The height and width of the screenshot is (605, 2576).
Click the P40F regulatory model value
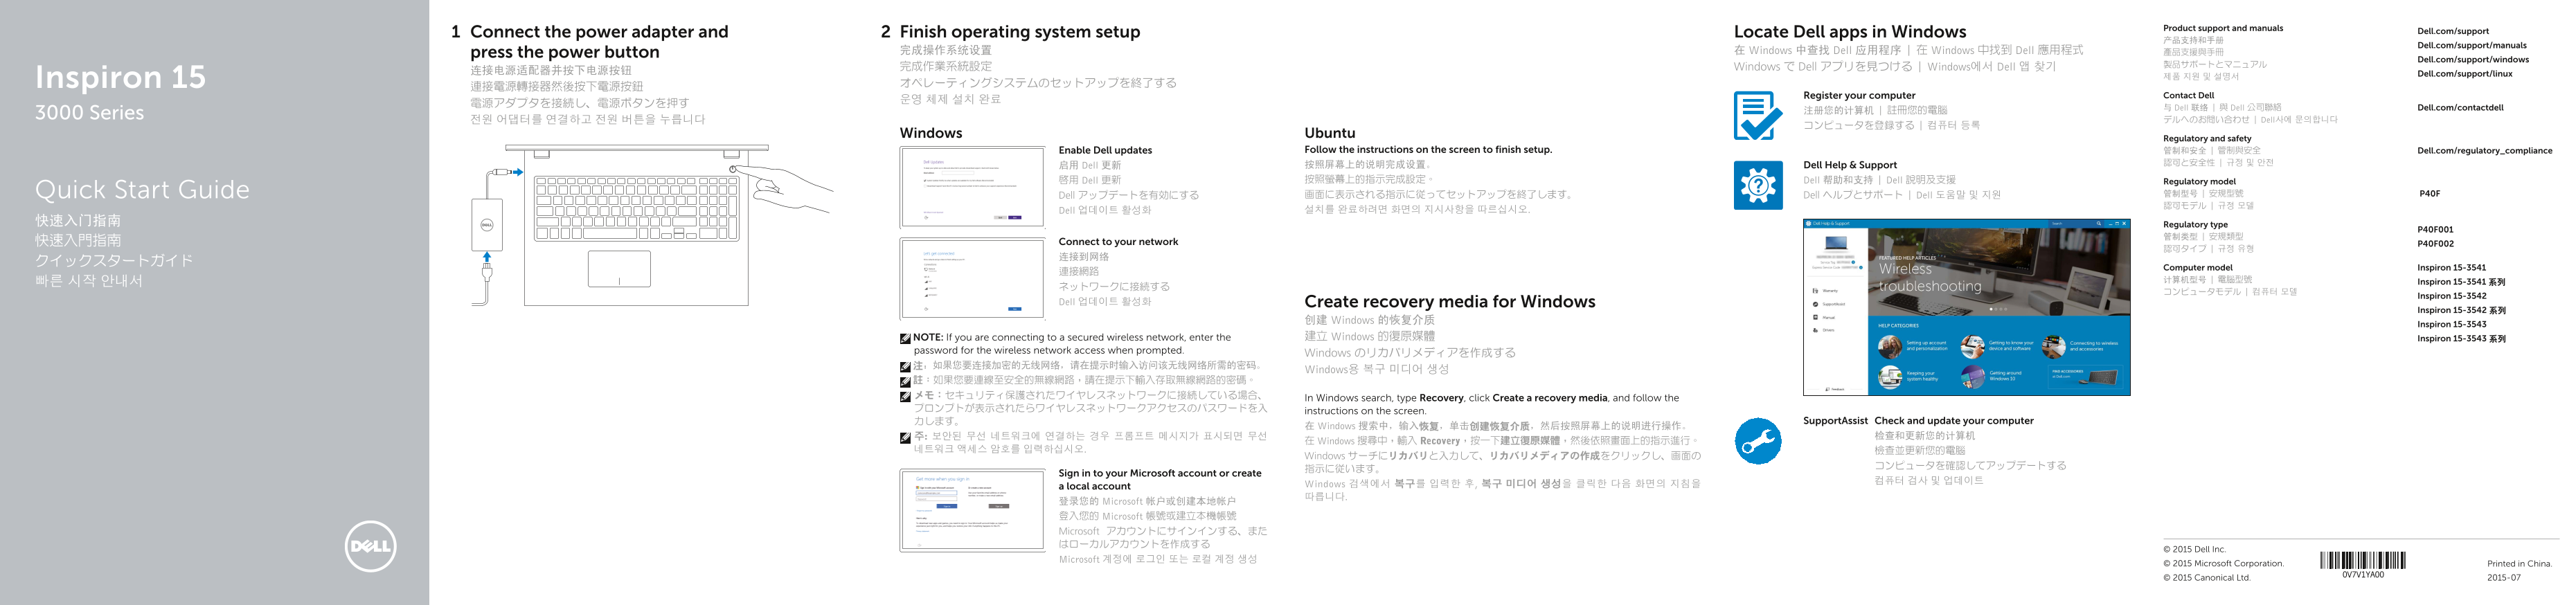point(2429,193)
